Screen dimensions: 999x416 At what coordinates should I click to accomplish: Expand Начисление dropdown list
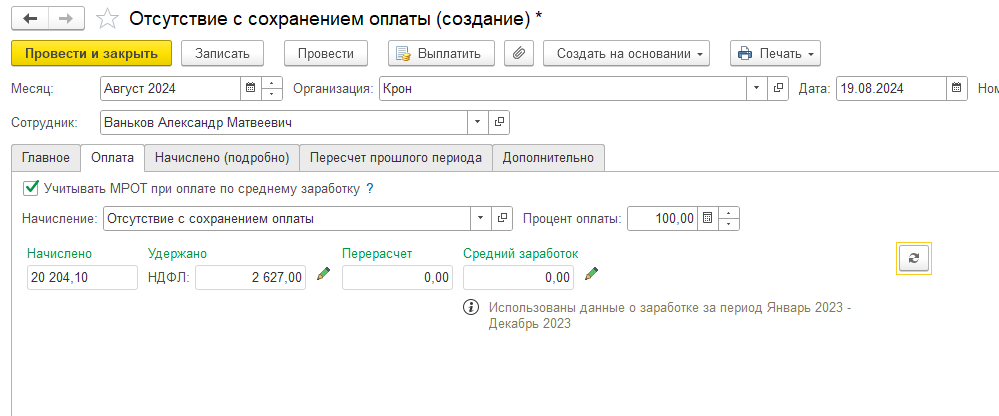(x=481, y=219)
